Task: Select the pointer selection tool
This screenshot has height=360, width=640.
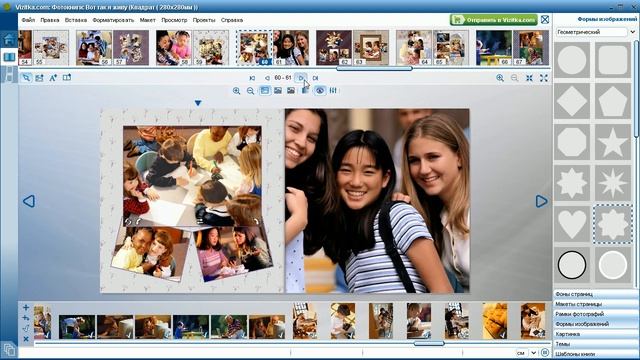Action: (x=26, y=78)
